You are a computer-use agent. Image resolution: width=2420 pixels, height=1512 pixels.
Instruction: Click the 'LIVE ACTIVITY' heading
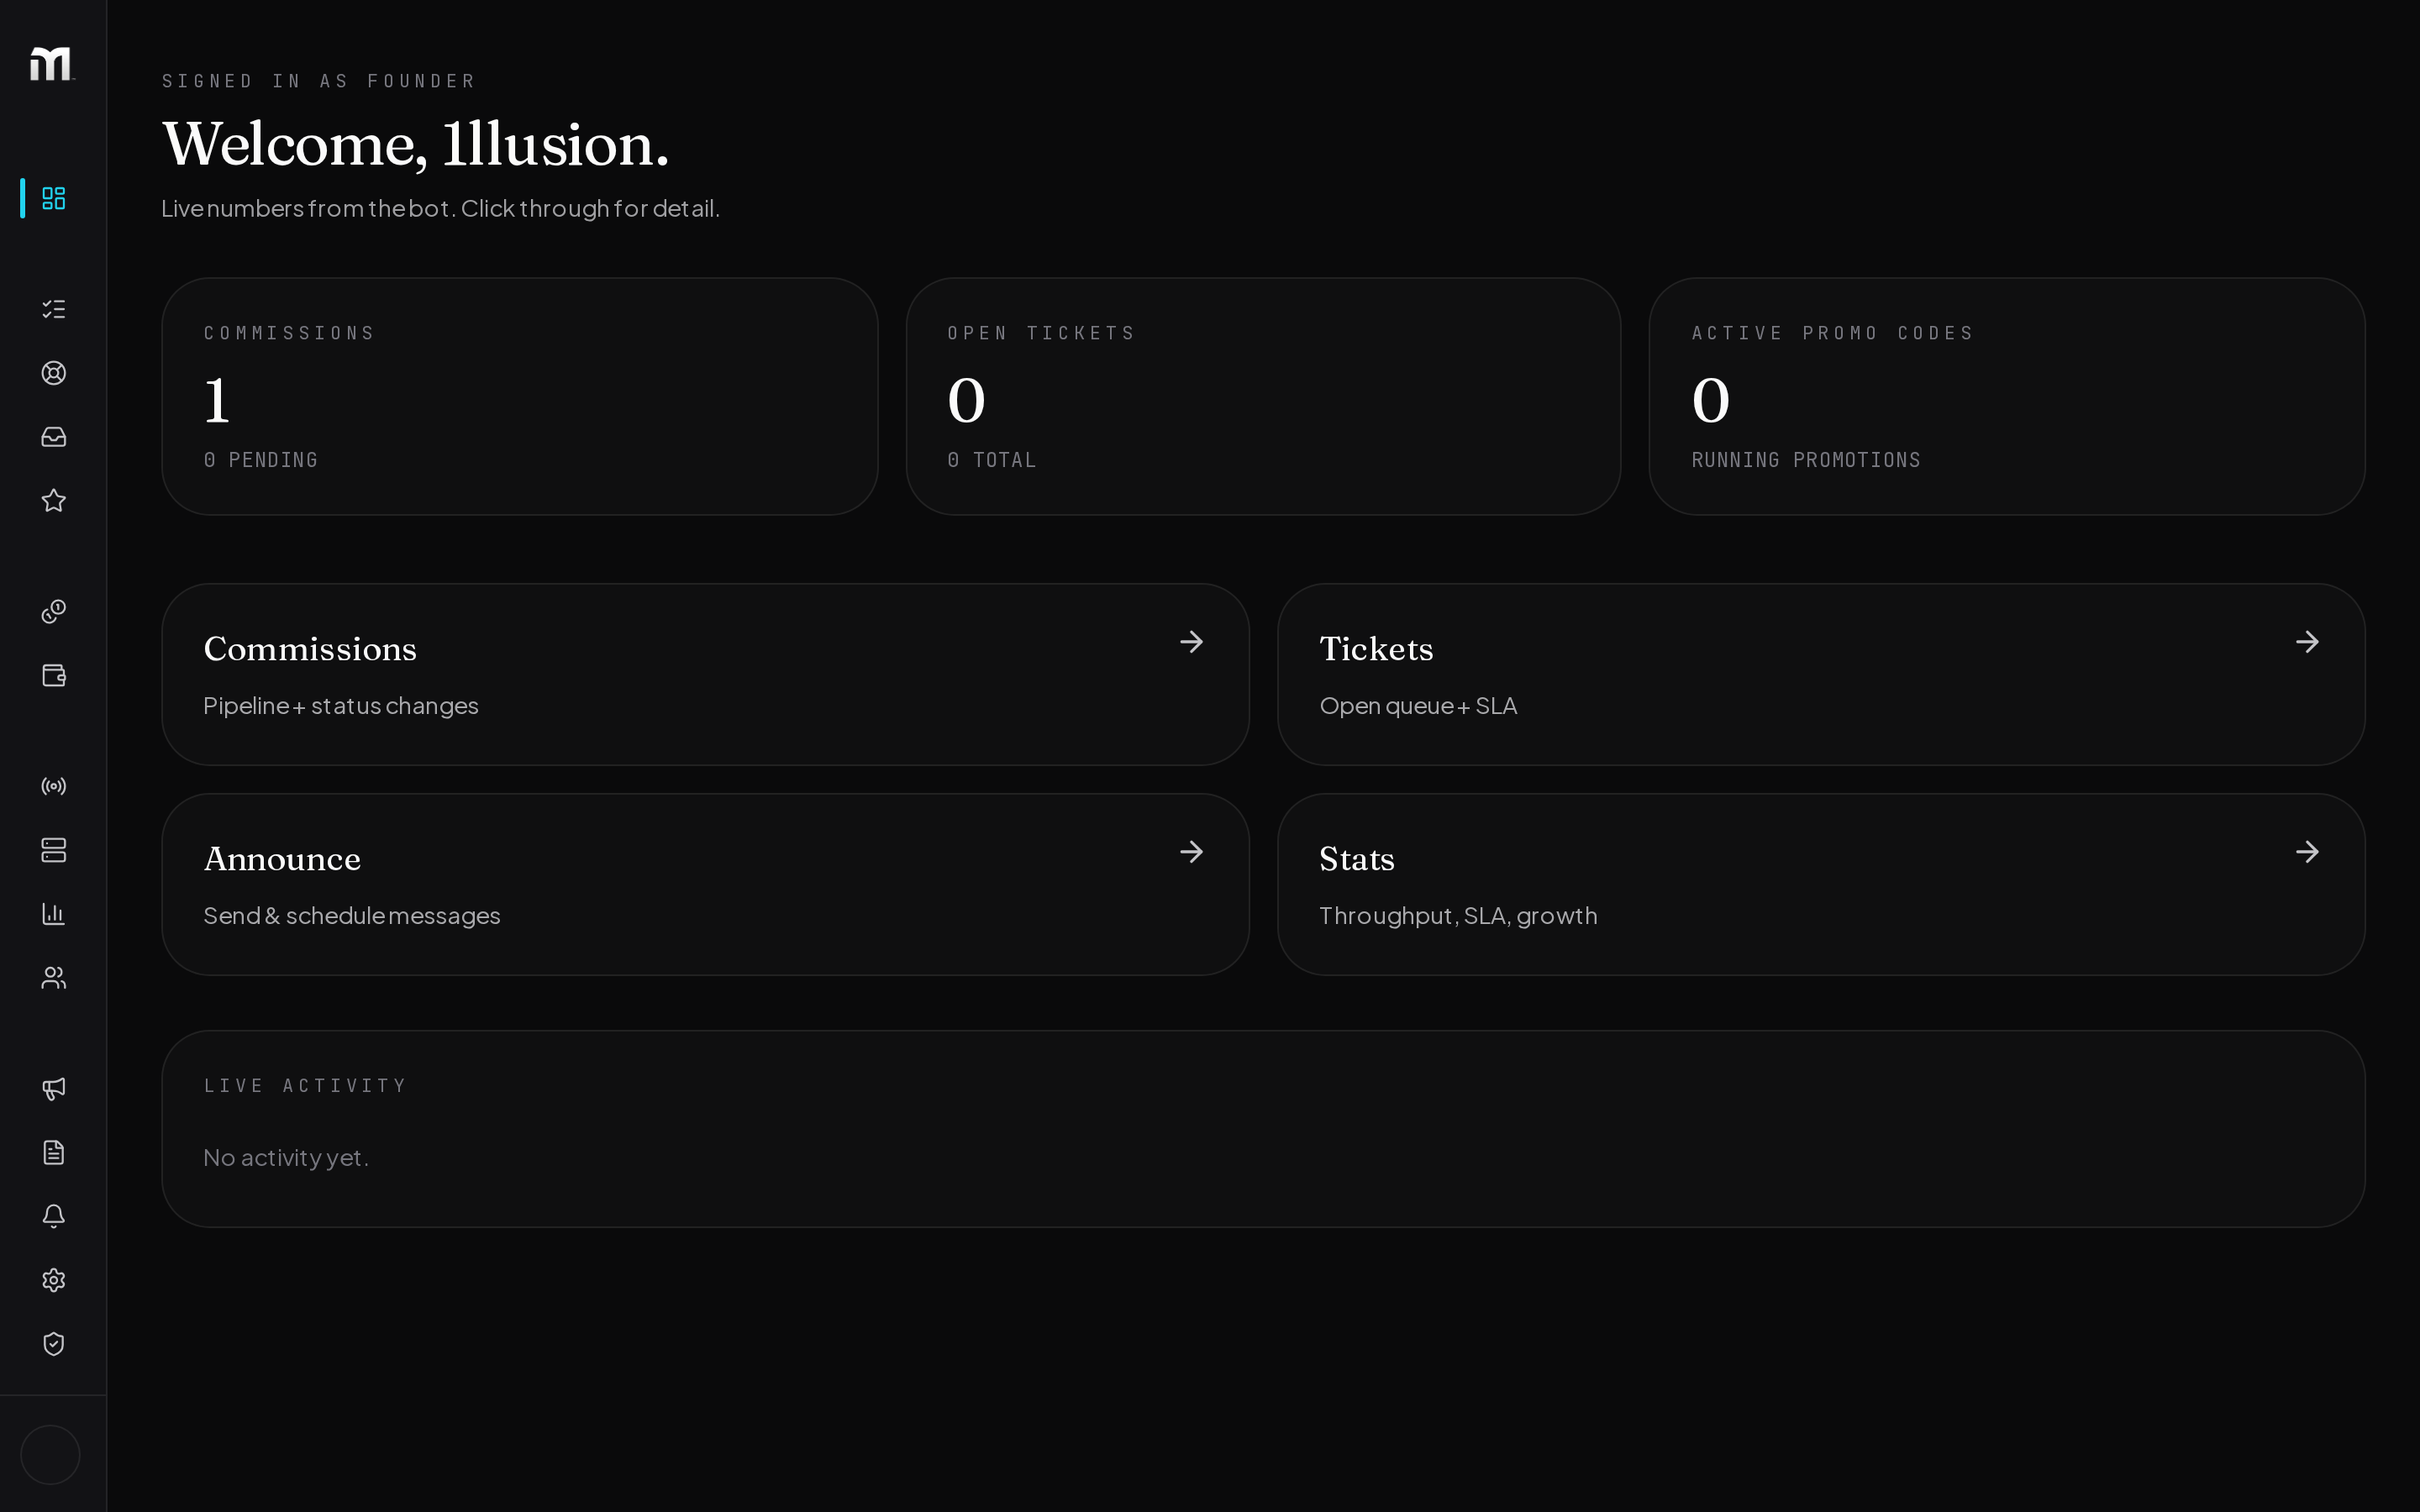click(x=305, y=1086)
